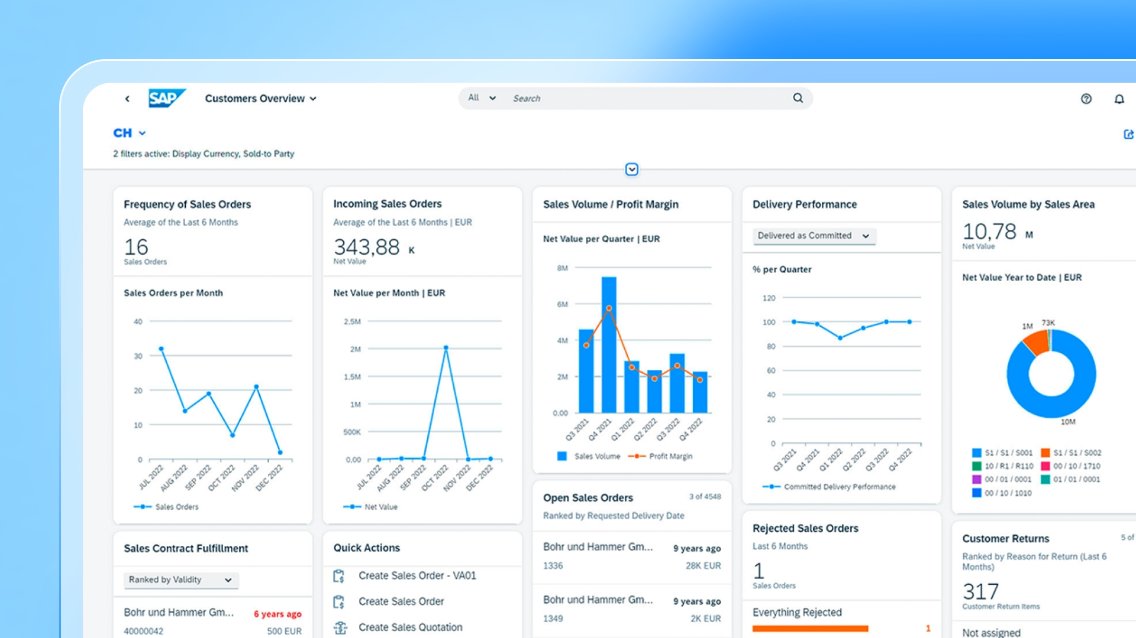This screenshot has height=638, width=1136.
Task: Open the Customer Returns card header
Action: tap(1044, 571)
